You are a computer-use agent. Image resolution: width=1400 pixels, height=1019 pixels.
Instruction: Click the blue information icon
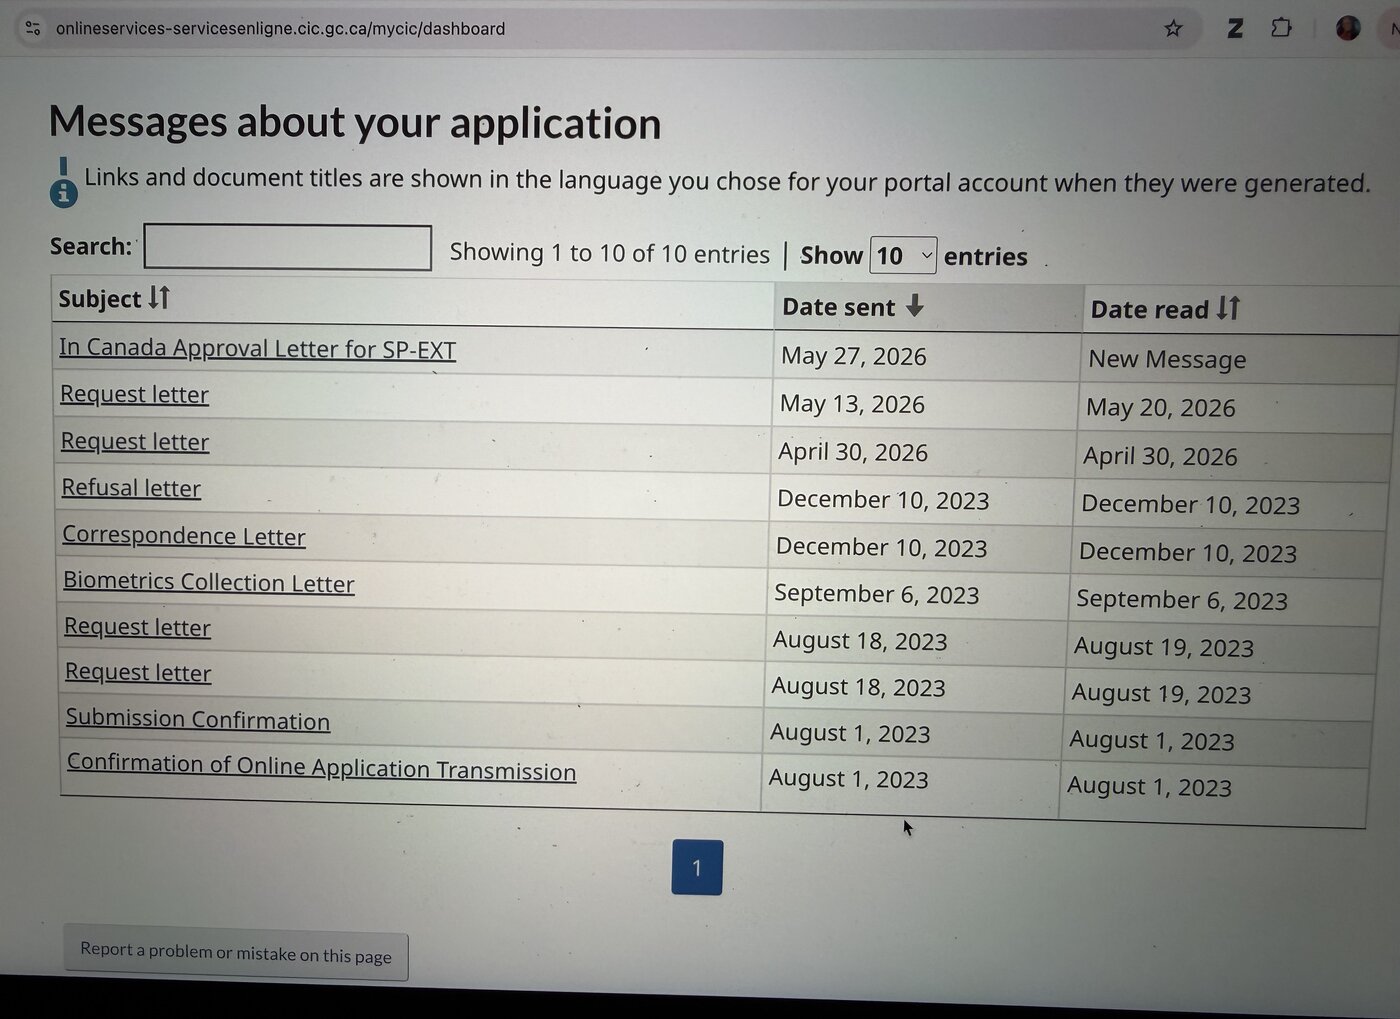63,191
